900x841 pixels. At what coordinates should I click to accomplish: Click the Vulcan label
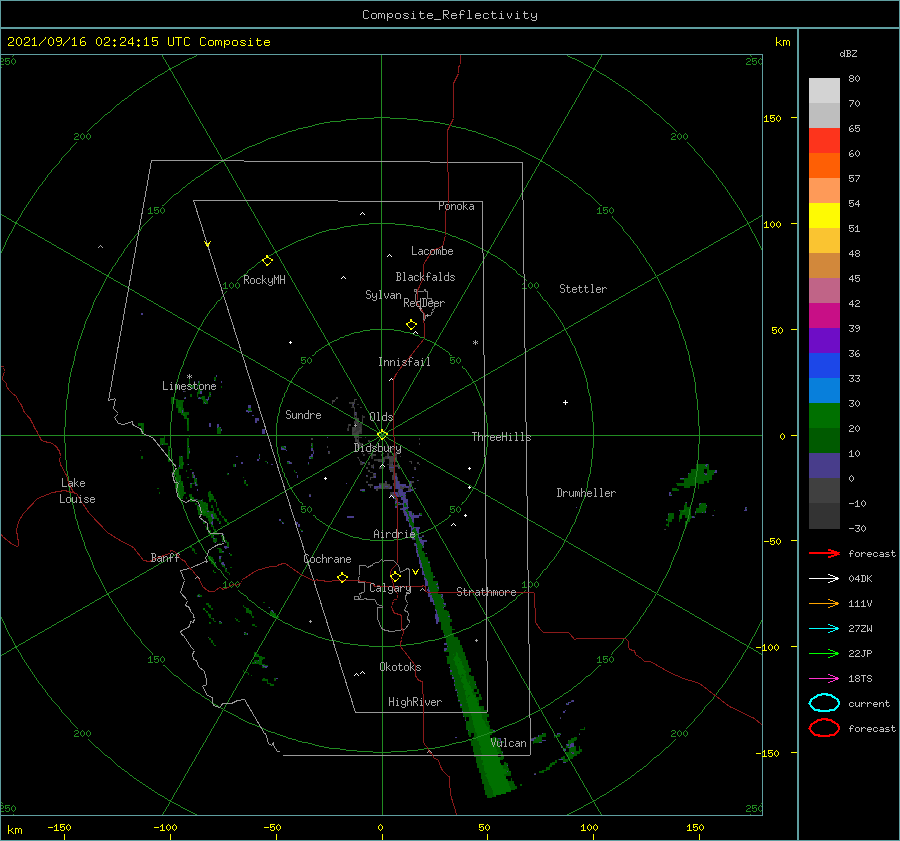point(509,743)
